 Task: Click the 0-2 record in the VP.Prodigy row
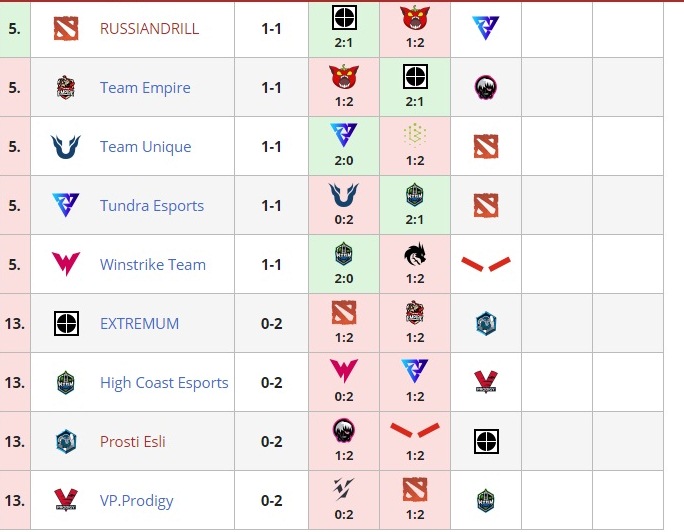coord(271,501)
